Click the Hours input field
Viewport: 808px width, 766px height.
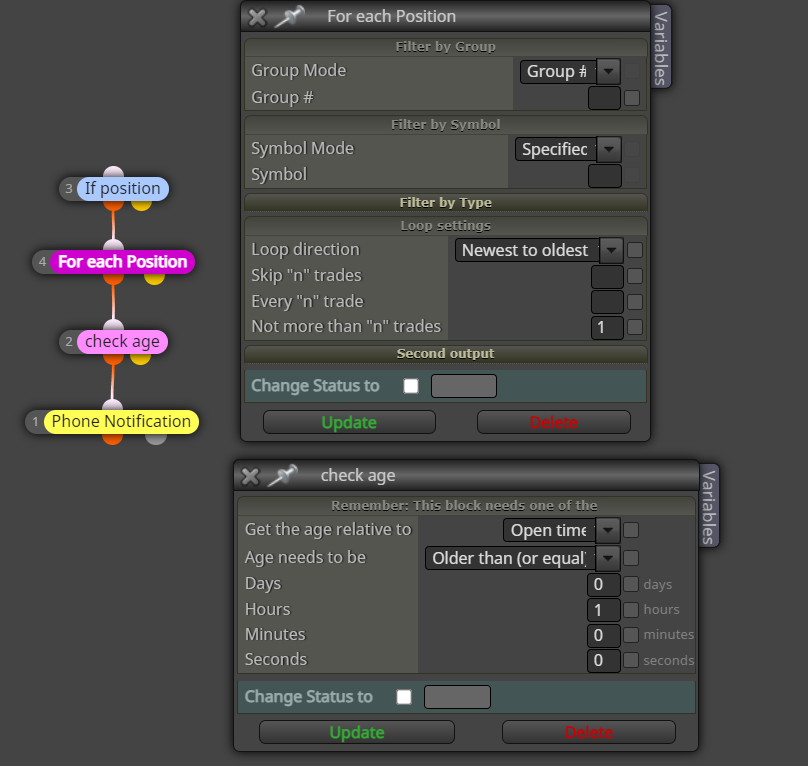[603, 610]
